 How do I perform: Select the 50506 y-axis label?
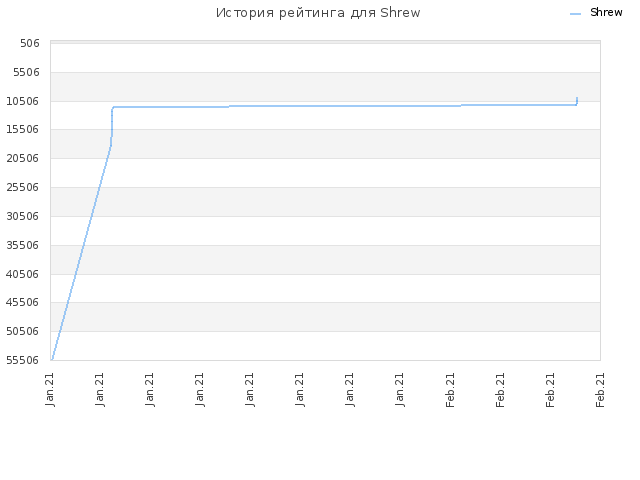click(x=23, y=331)
